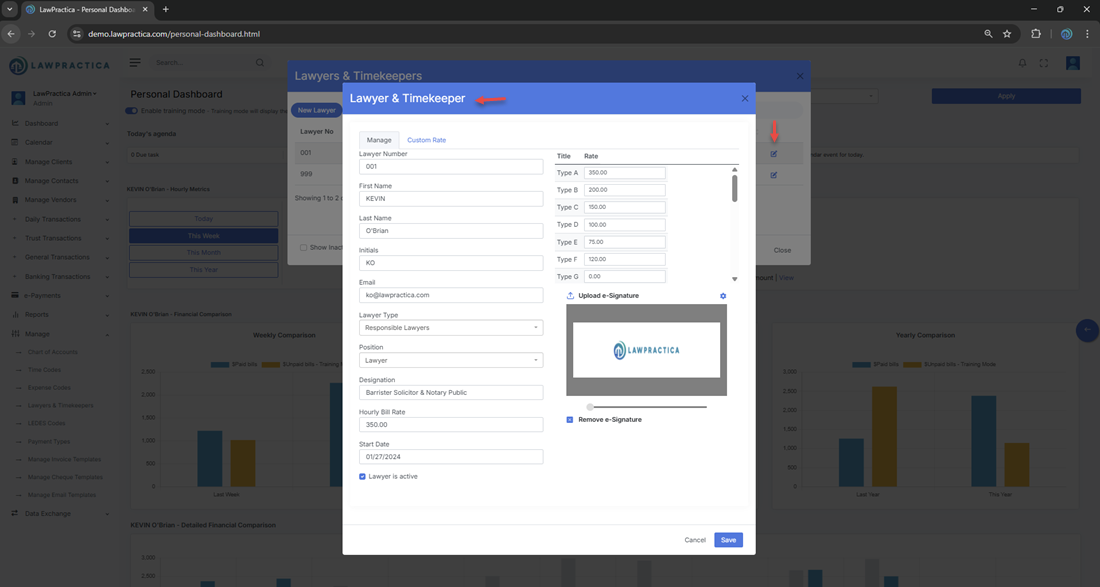This screenshot has width=1100, height=587.
Task: Click the Save button
Action: click(728, 540)
